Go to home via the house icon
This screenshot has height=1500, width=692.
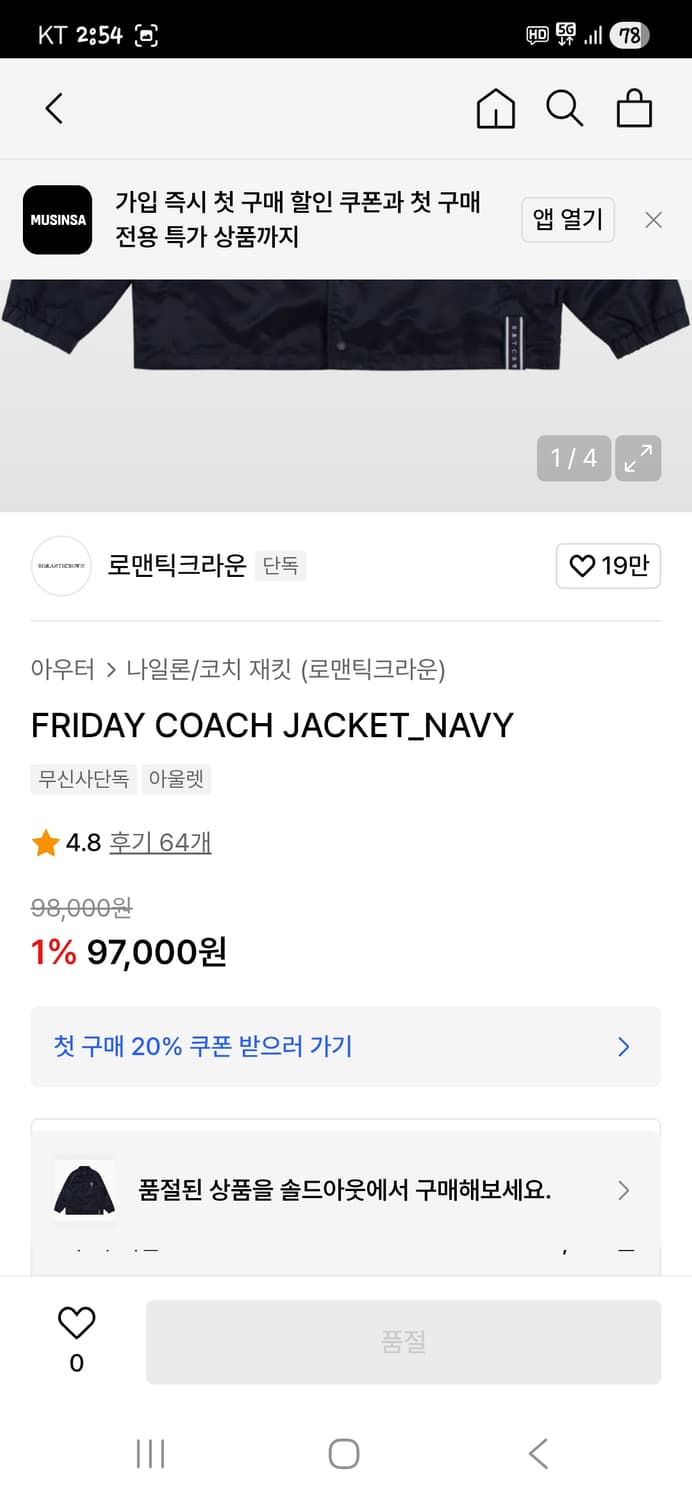(x=495, y=108)
